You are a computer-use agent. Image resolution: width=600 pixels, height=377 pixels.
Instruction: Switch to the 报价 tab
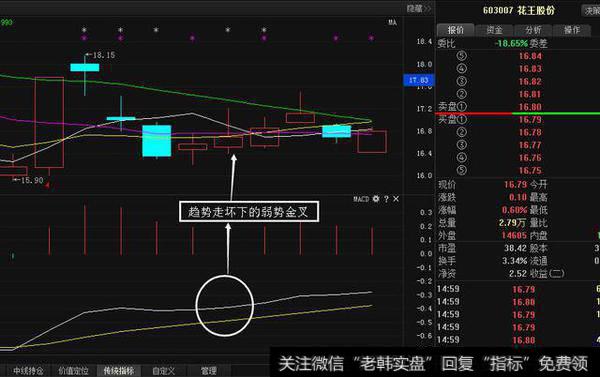coord(456,30)
